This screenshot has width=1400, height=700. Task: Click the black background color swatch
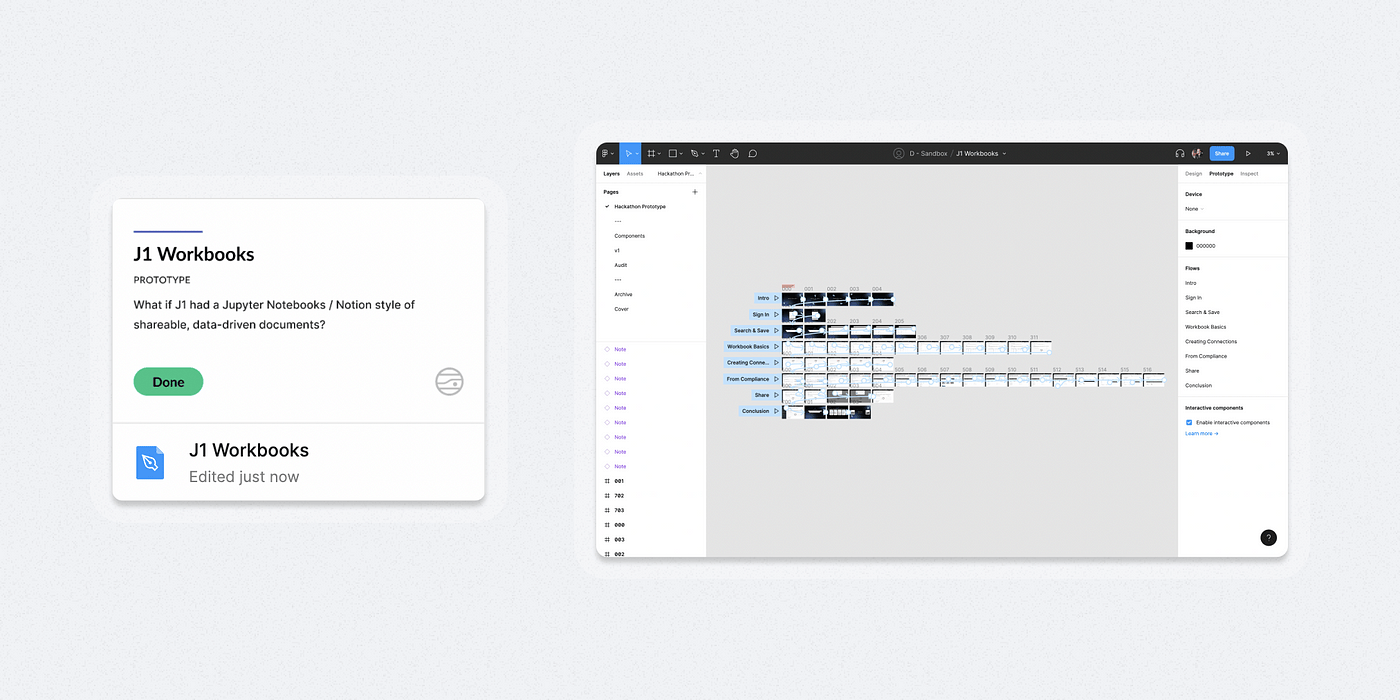1189,245
